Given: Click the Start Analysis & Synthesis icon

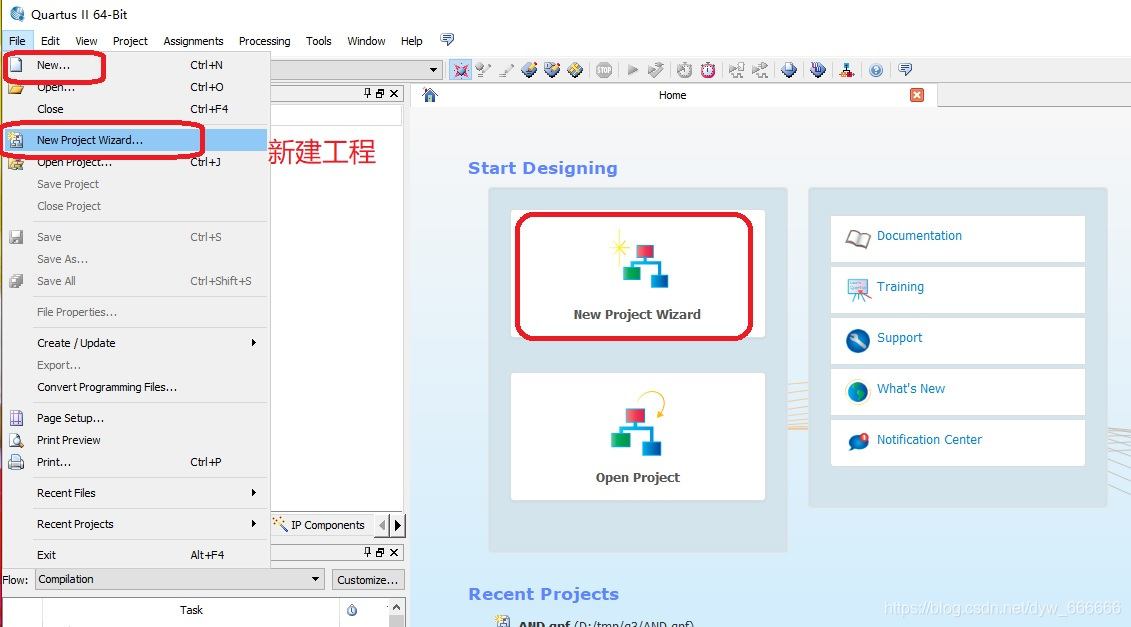Looking at the screenshot, I should pos(656,70).
